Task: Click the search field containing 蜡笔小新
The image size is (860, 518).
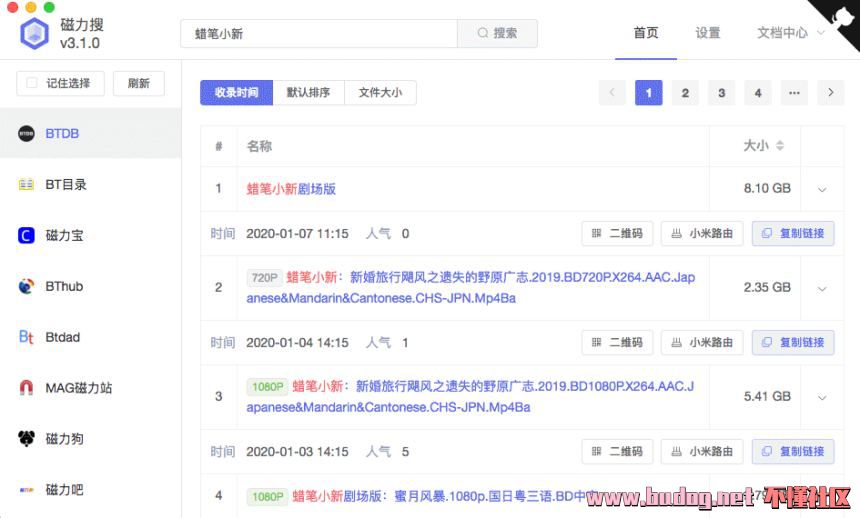Action: [x=318, y=33]
